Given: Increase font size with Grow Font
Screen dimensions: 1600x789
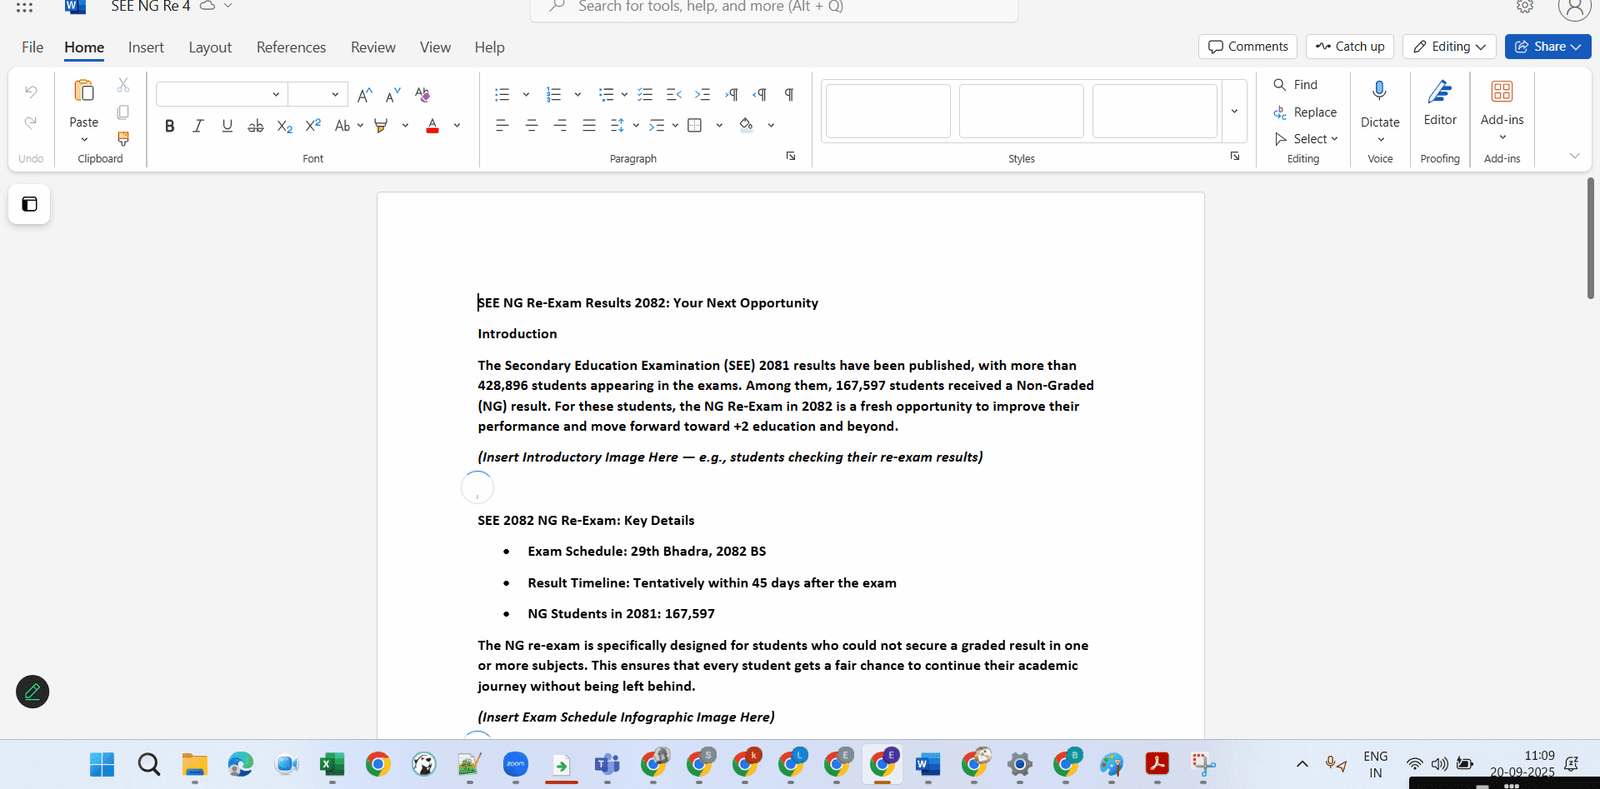Looking at the screenshot, I should 365,94.
